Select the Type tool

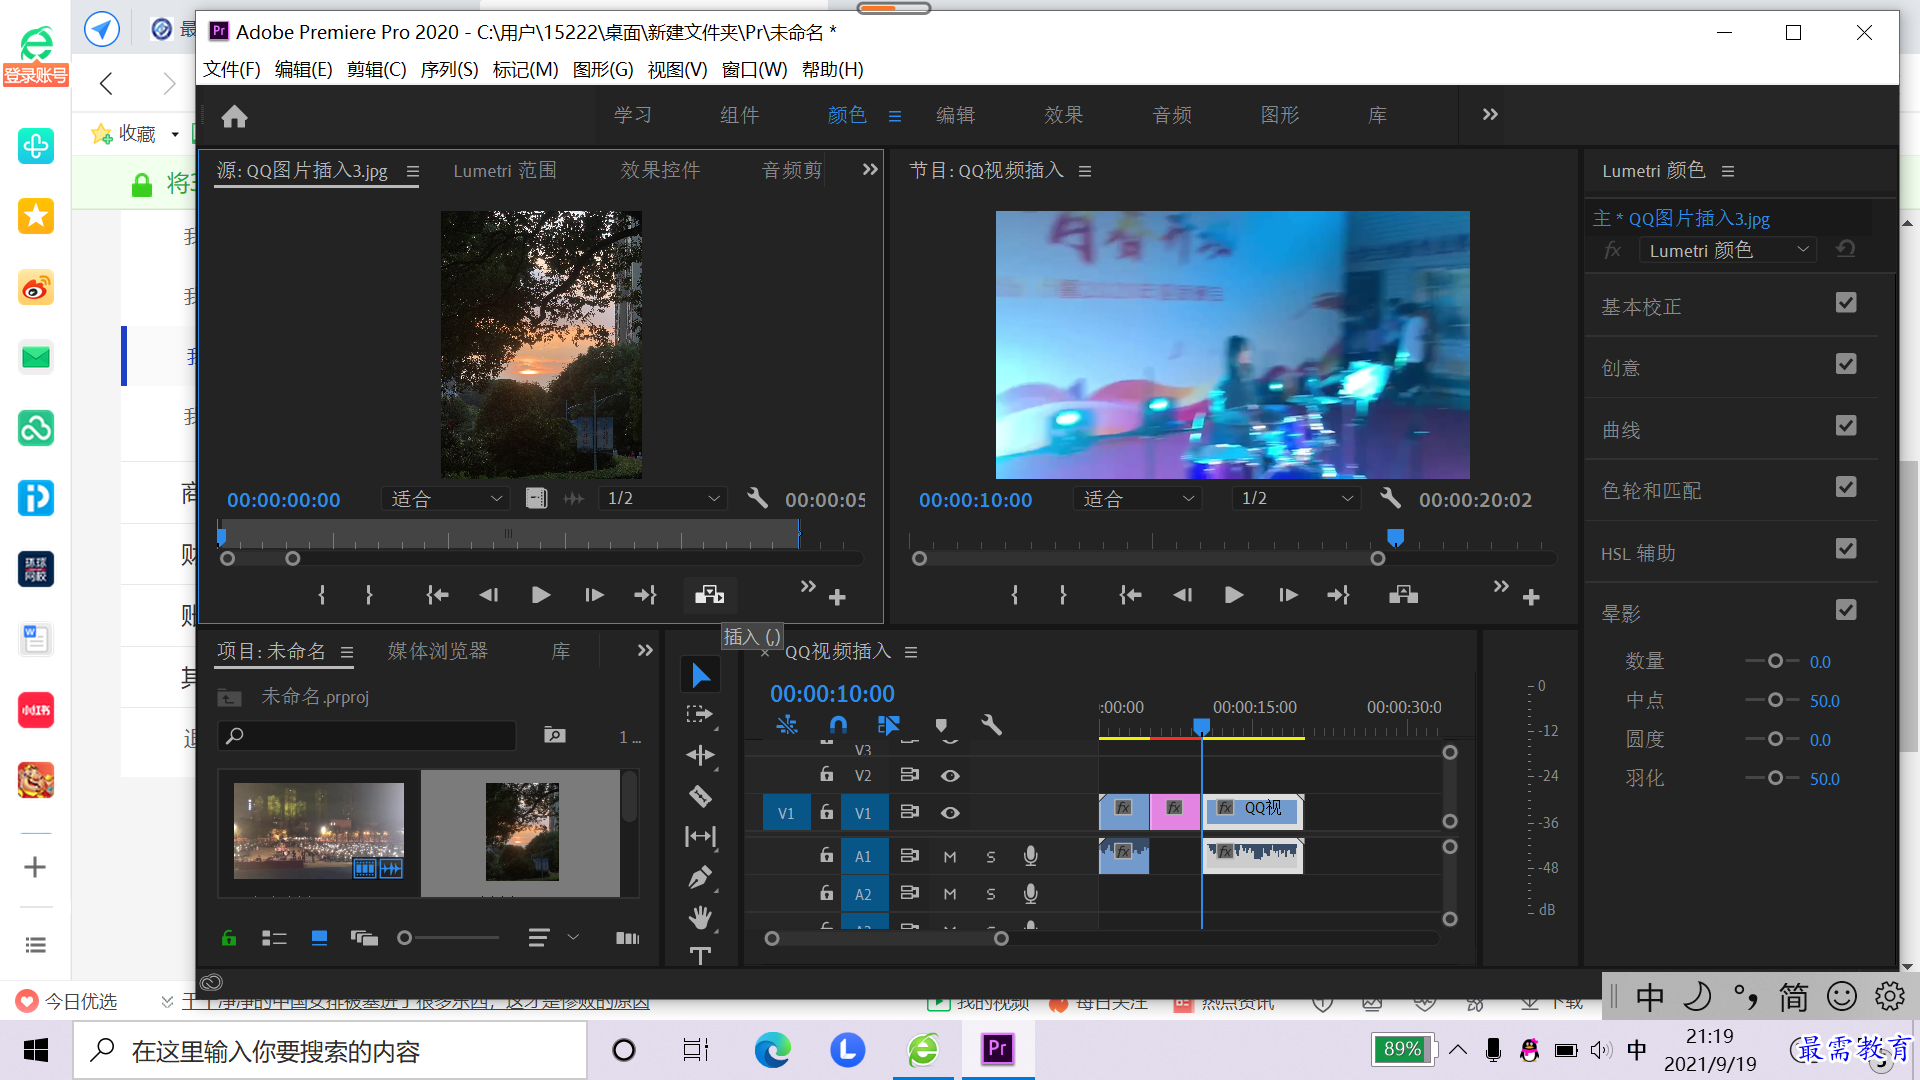point(700,955)
